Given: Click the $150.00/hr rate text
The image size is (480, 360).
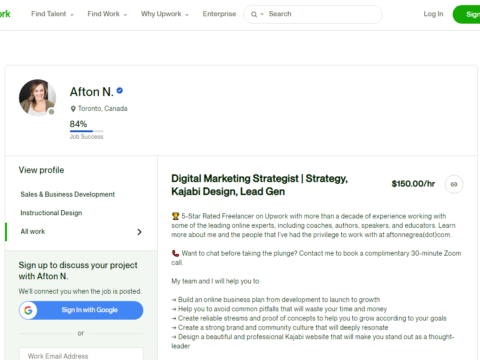Looking at the screenshot, I should (x=413, y=184).
